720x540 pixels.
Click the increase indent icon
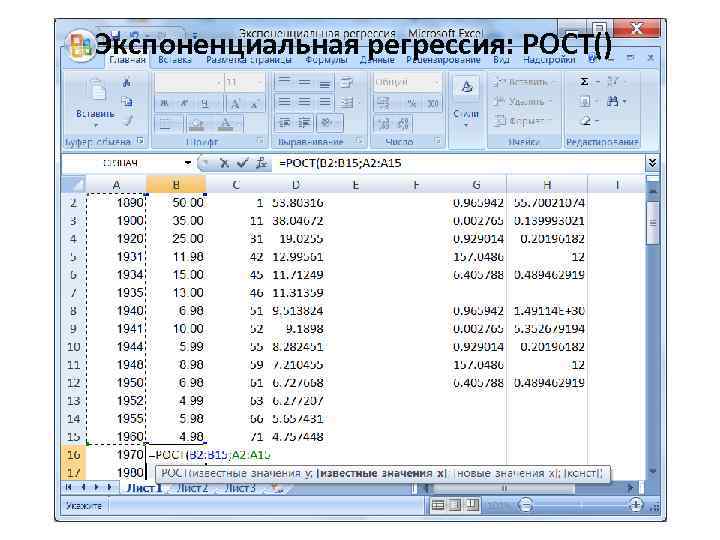pos(304,123)
